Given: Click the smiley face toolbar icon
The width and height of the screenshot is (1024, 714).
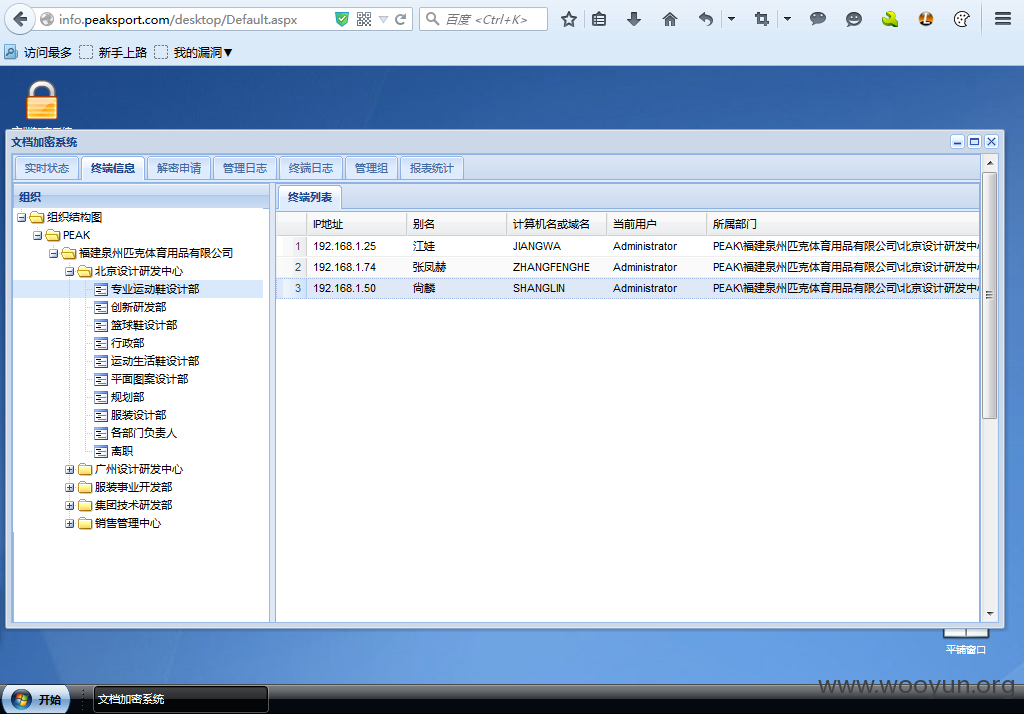Looking at the screenshot, I should coord(854,20).
